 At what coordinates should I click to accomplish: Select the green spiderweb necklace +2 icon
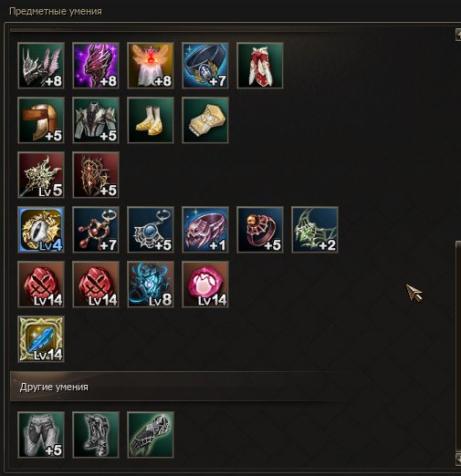pyautogui.click(x=315, y=230)
